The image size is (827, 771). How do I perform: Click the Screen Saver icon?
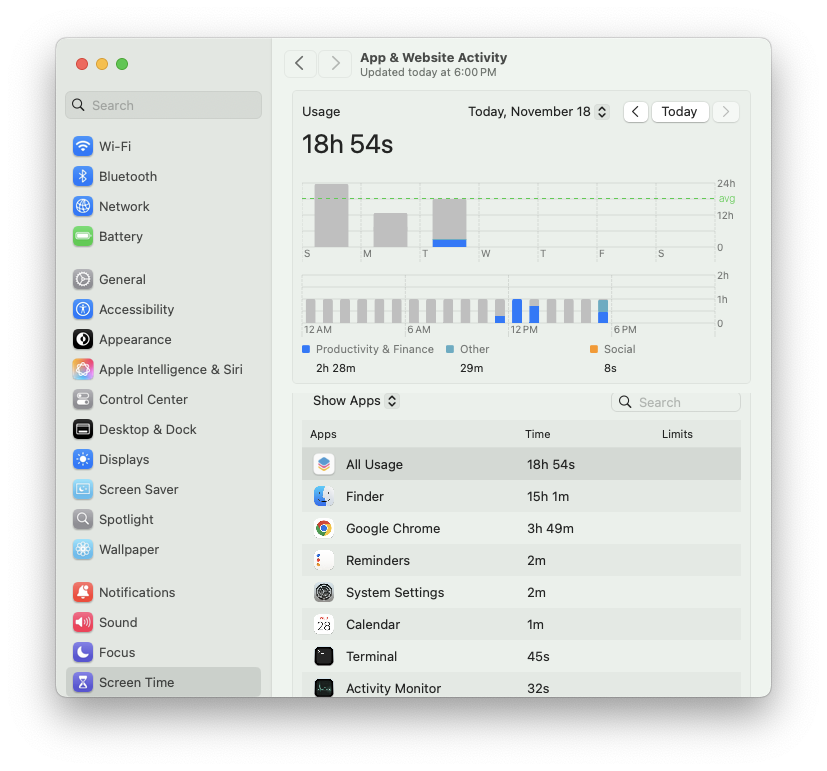coord(83,489)
